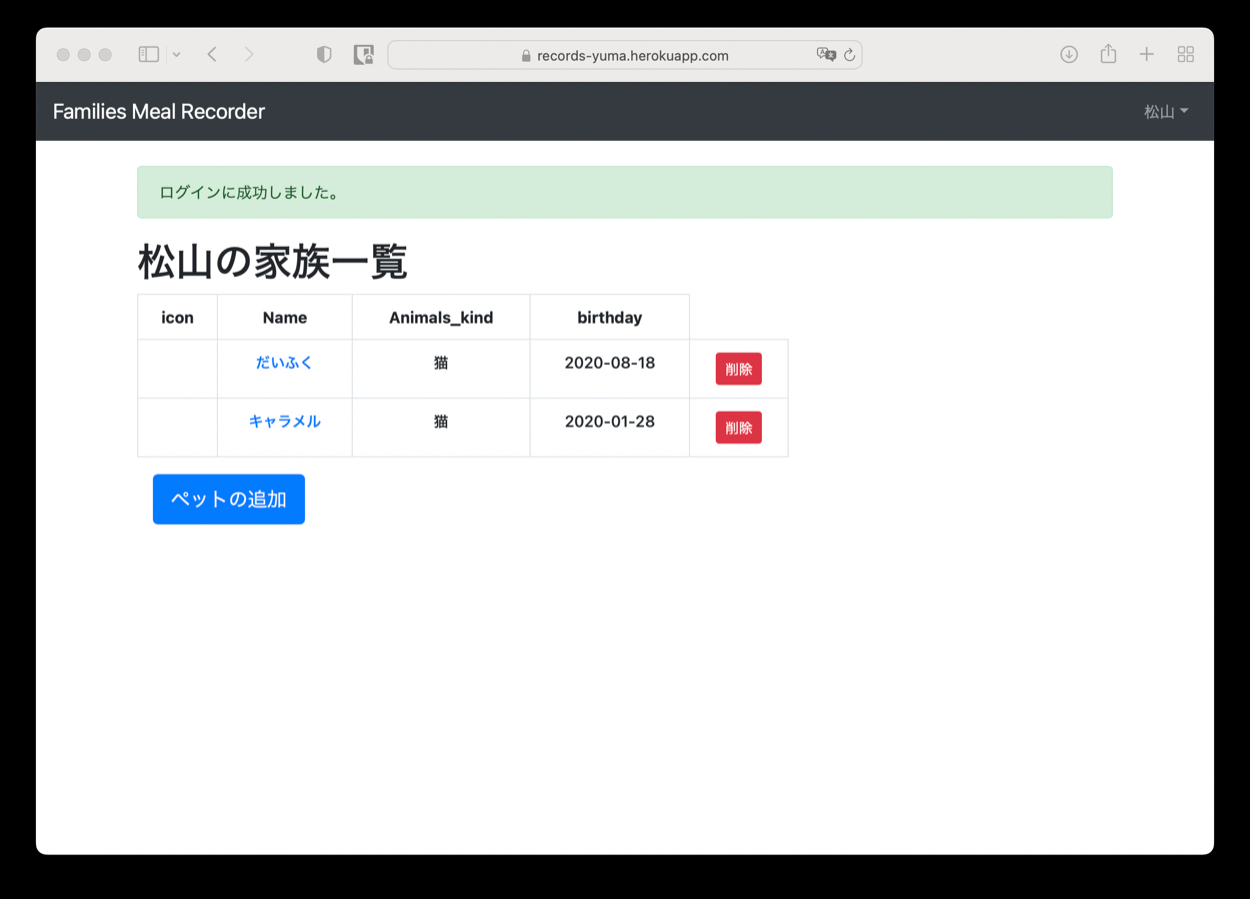
Task: Go forward with the forward arrow
Action: 249,55
